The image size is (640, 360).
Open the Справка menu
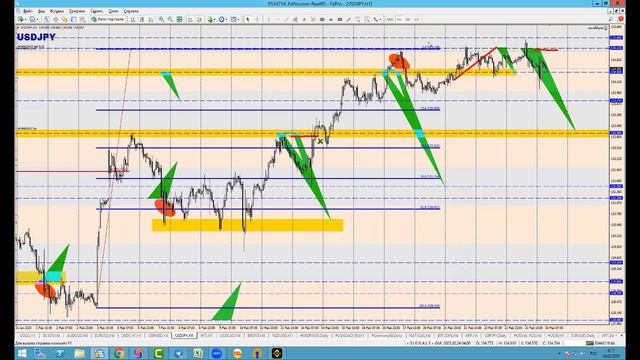coord(131,11)
